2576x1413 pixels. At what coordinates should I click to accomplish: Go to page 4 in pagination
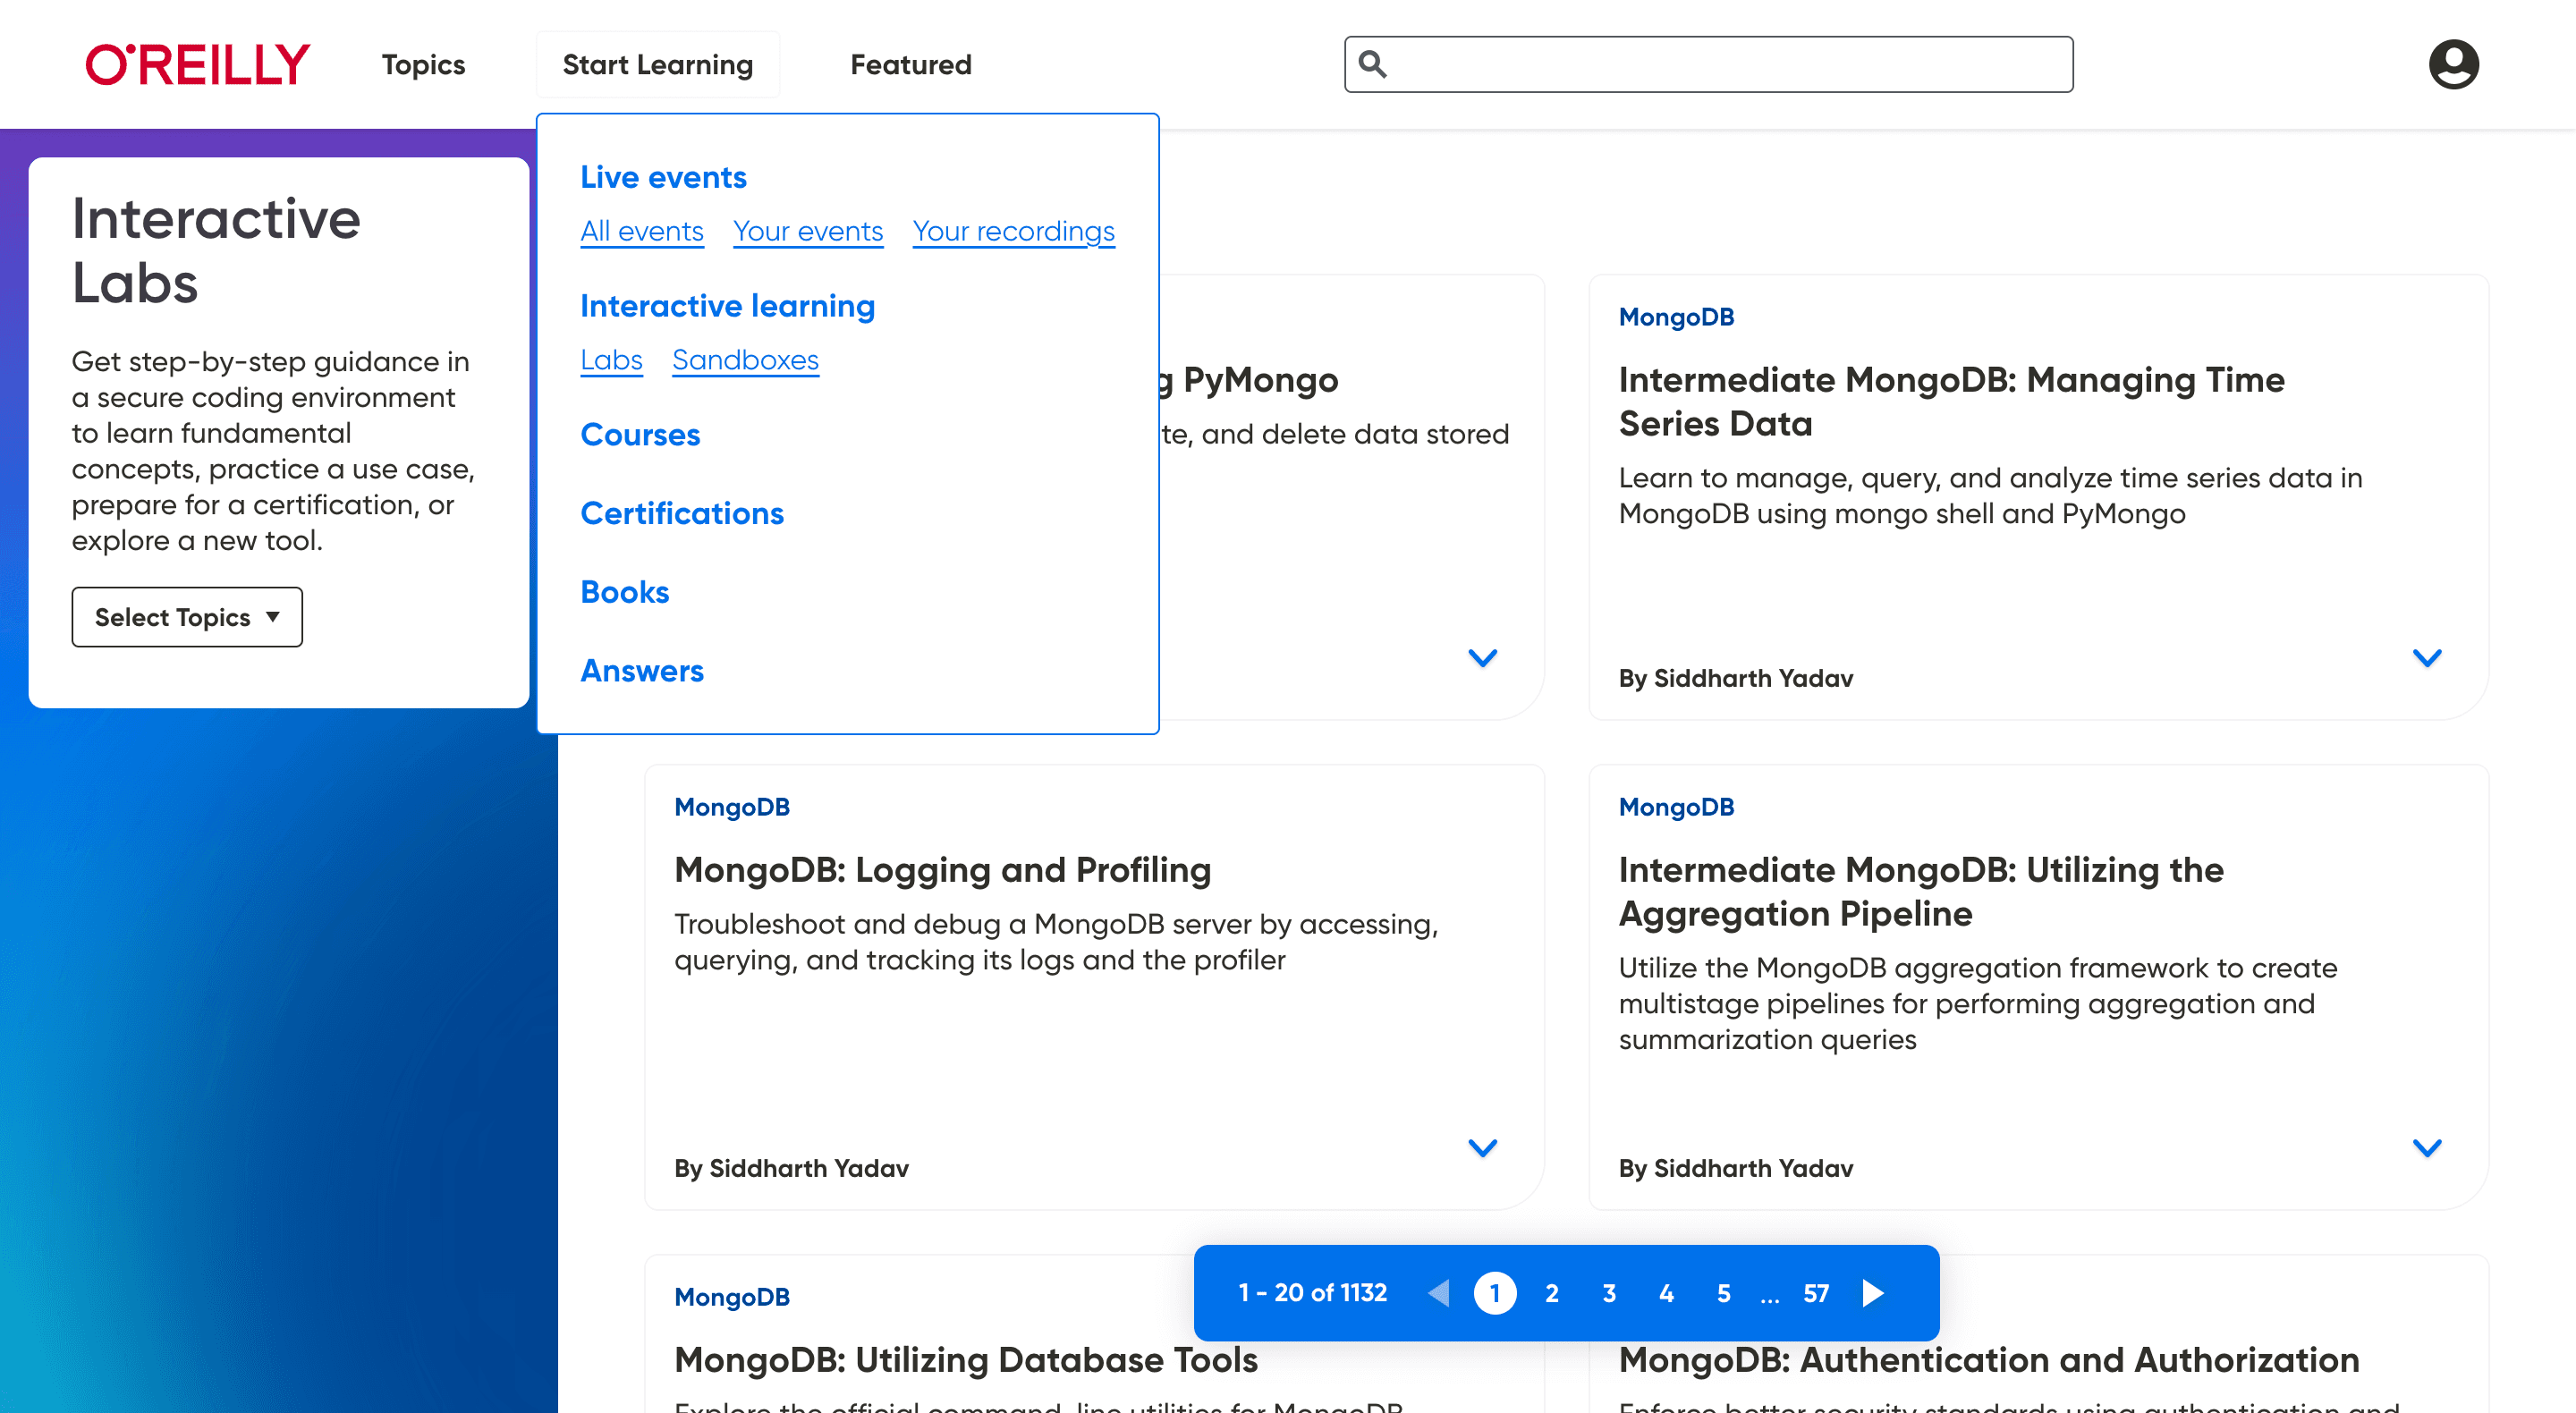pos(1666,1293)
